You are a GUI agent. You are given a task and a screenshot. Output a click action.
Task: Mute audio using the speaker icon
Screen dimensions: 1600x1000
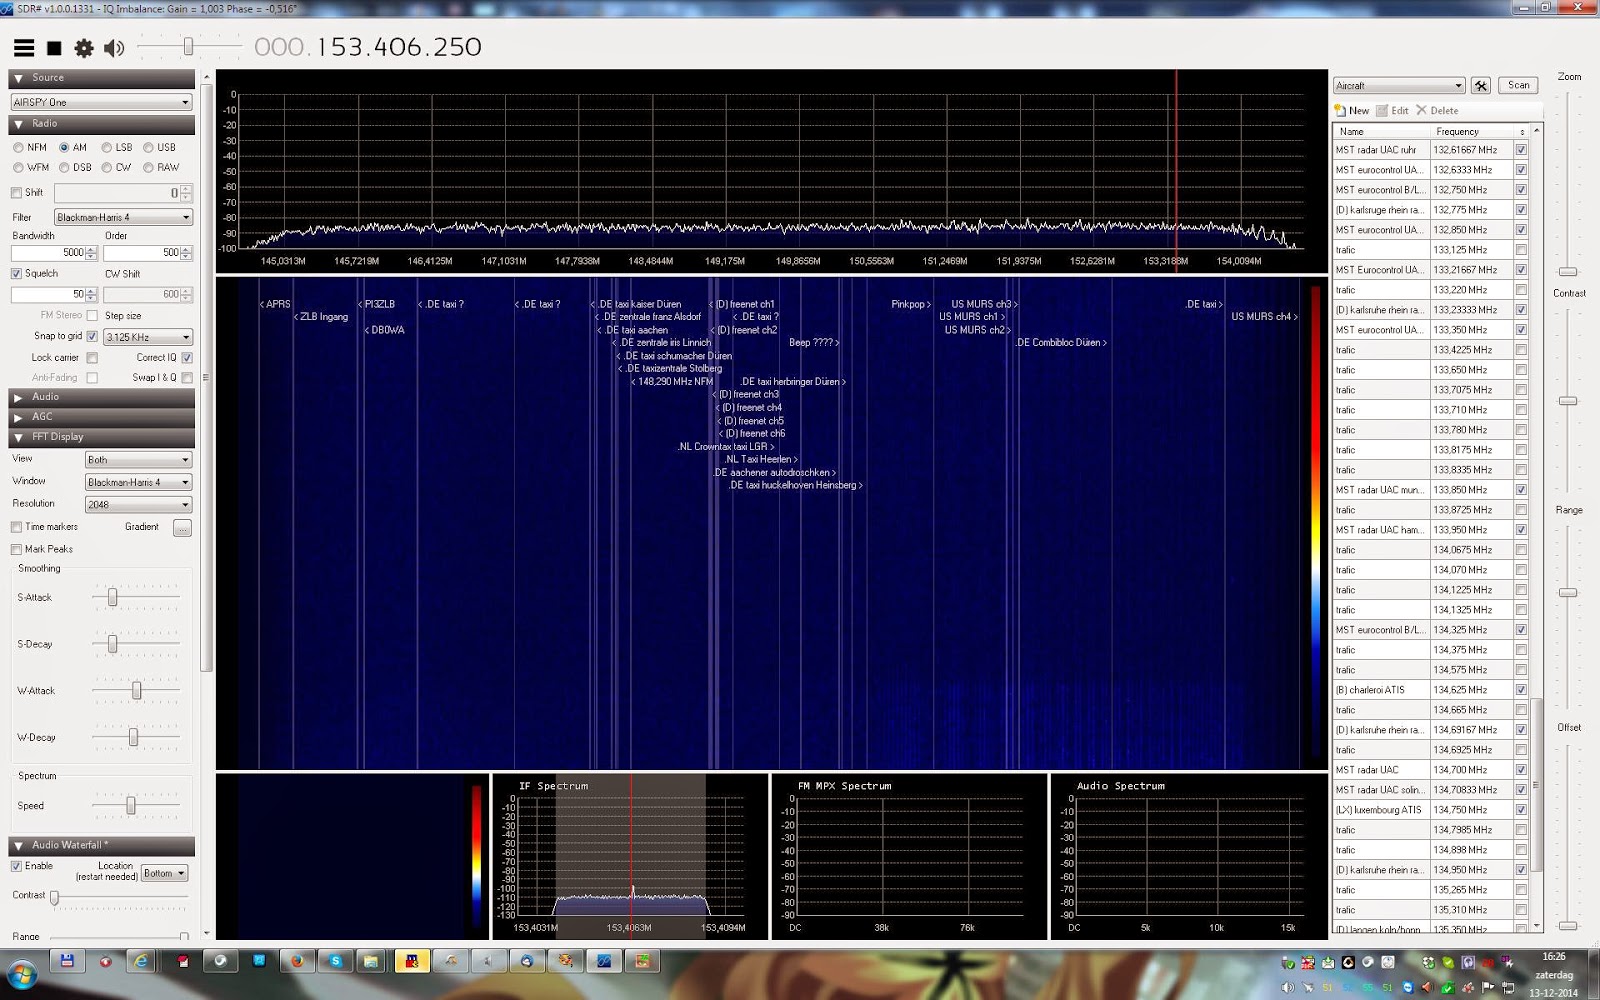[x=114, y=48]
